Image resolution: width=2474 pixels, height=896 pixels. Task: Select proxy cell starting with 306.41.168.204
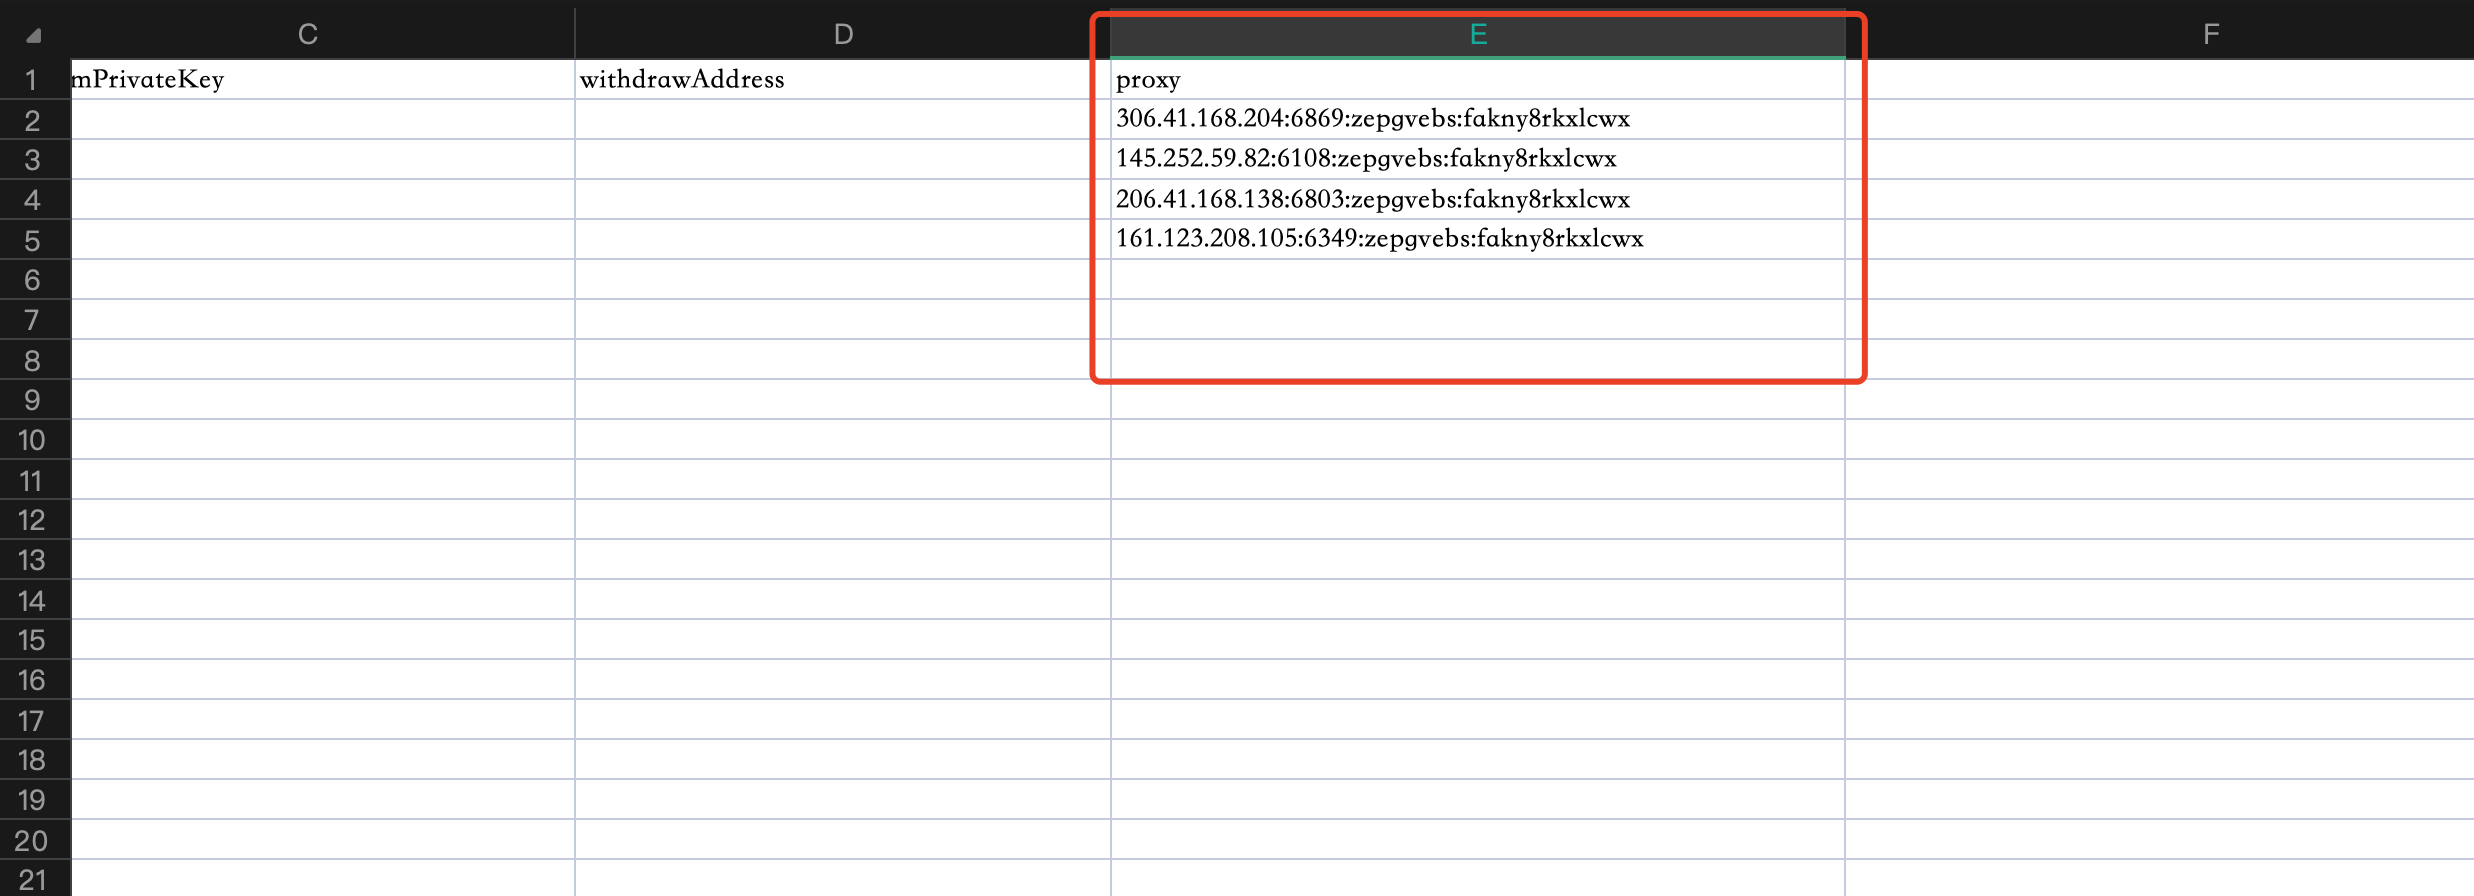coord(1372,119)
